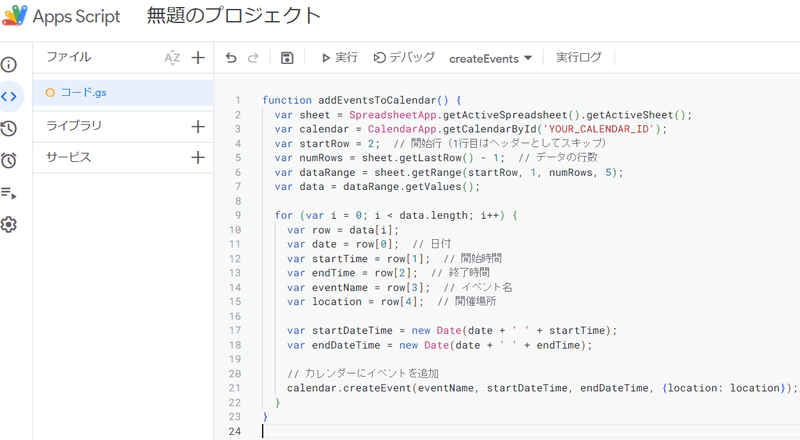This screenshot has width=800, height=440.
Task: Click location variable on line 15
Action: coord(337,302)
